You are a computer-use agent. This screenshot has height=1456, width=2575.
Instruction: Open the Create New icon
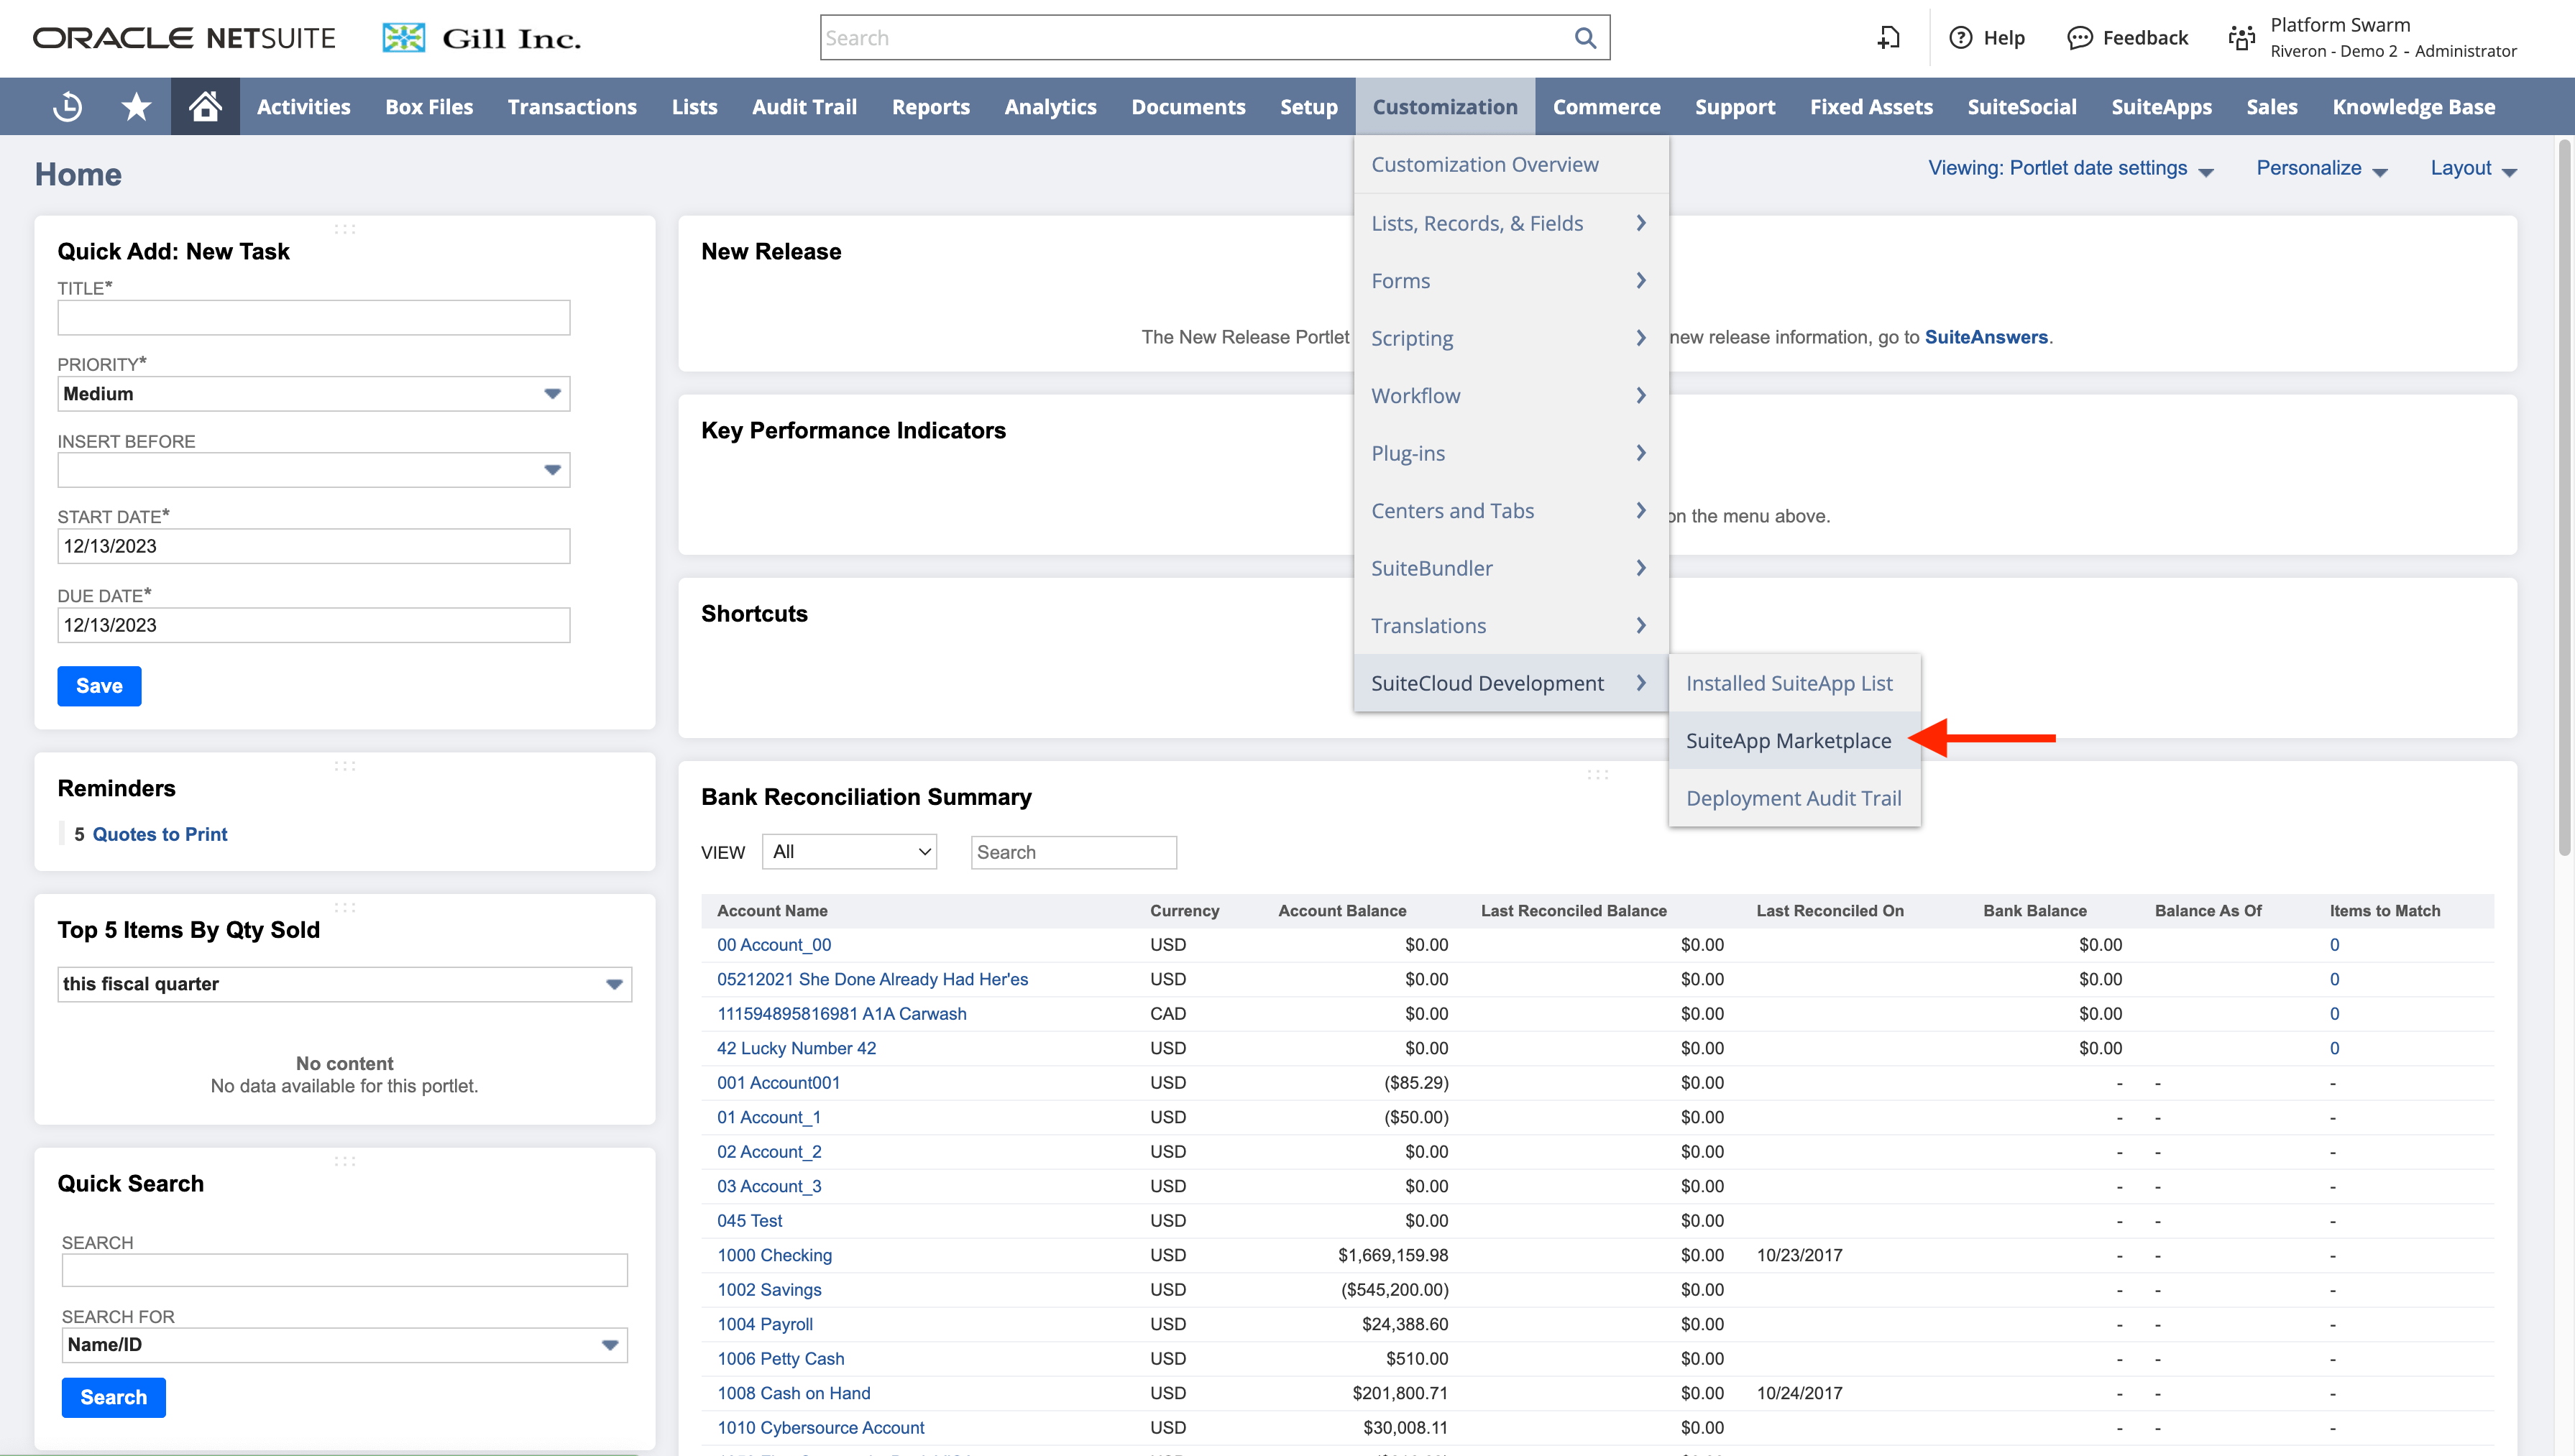click(1888, 38)
